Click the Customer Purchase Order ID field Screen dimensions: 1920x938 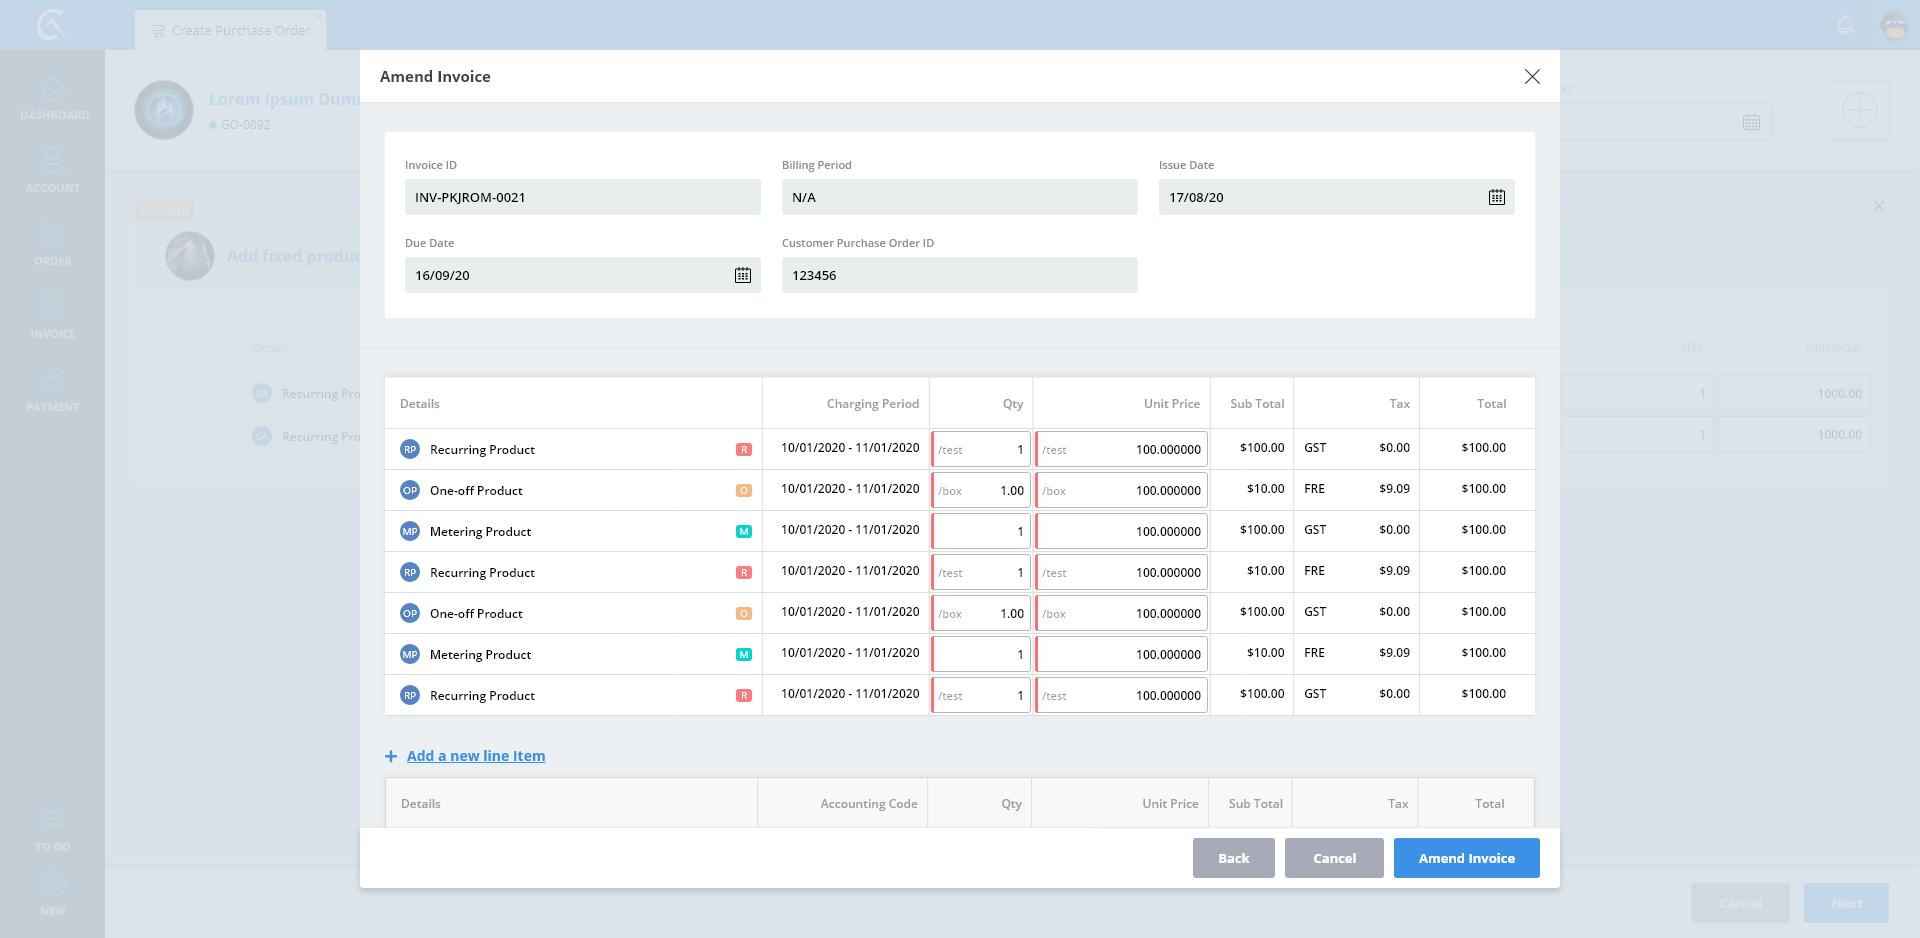click(x=959, y=275)
